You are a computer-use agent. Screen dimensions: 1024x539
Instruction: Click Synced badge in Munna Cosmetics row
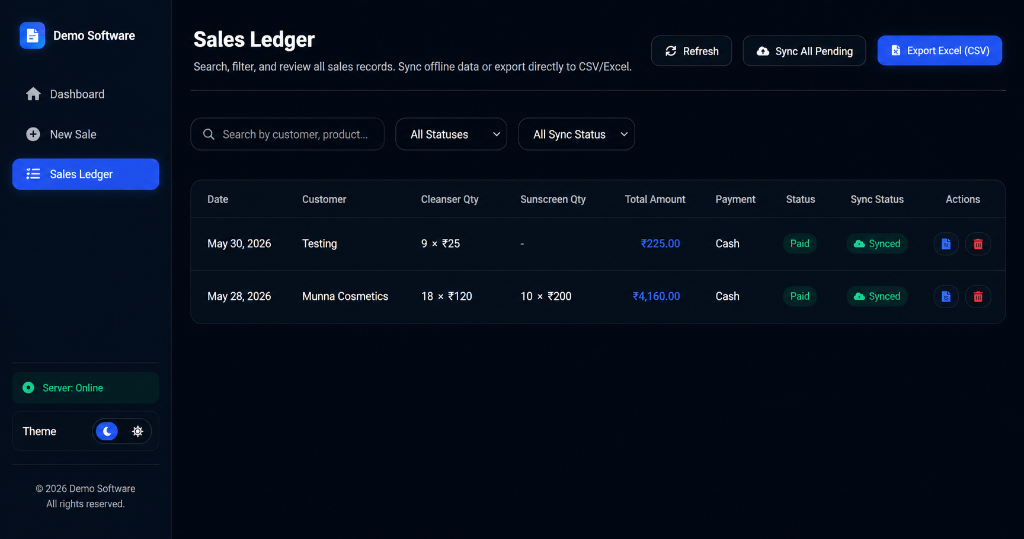point(877,297)
